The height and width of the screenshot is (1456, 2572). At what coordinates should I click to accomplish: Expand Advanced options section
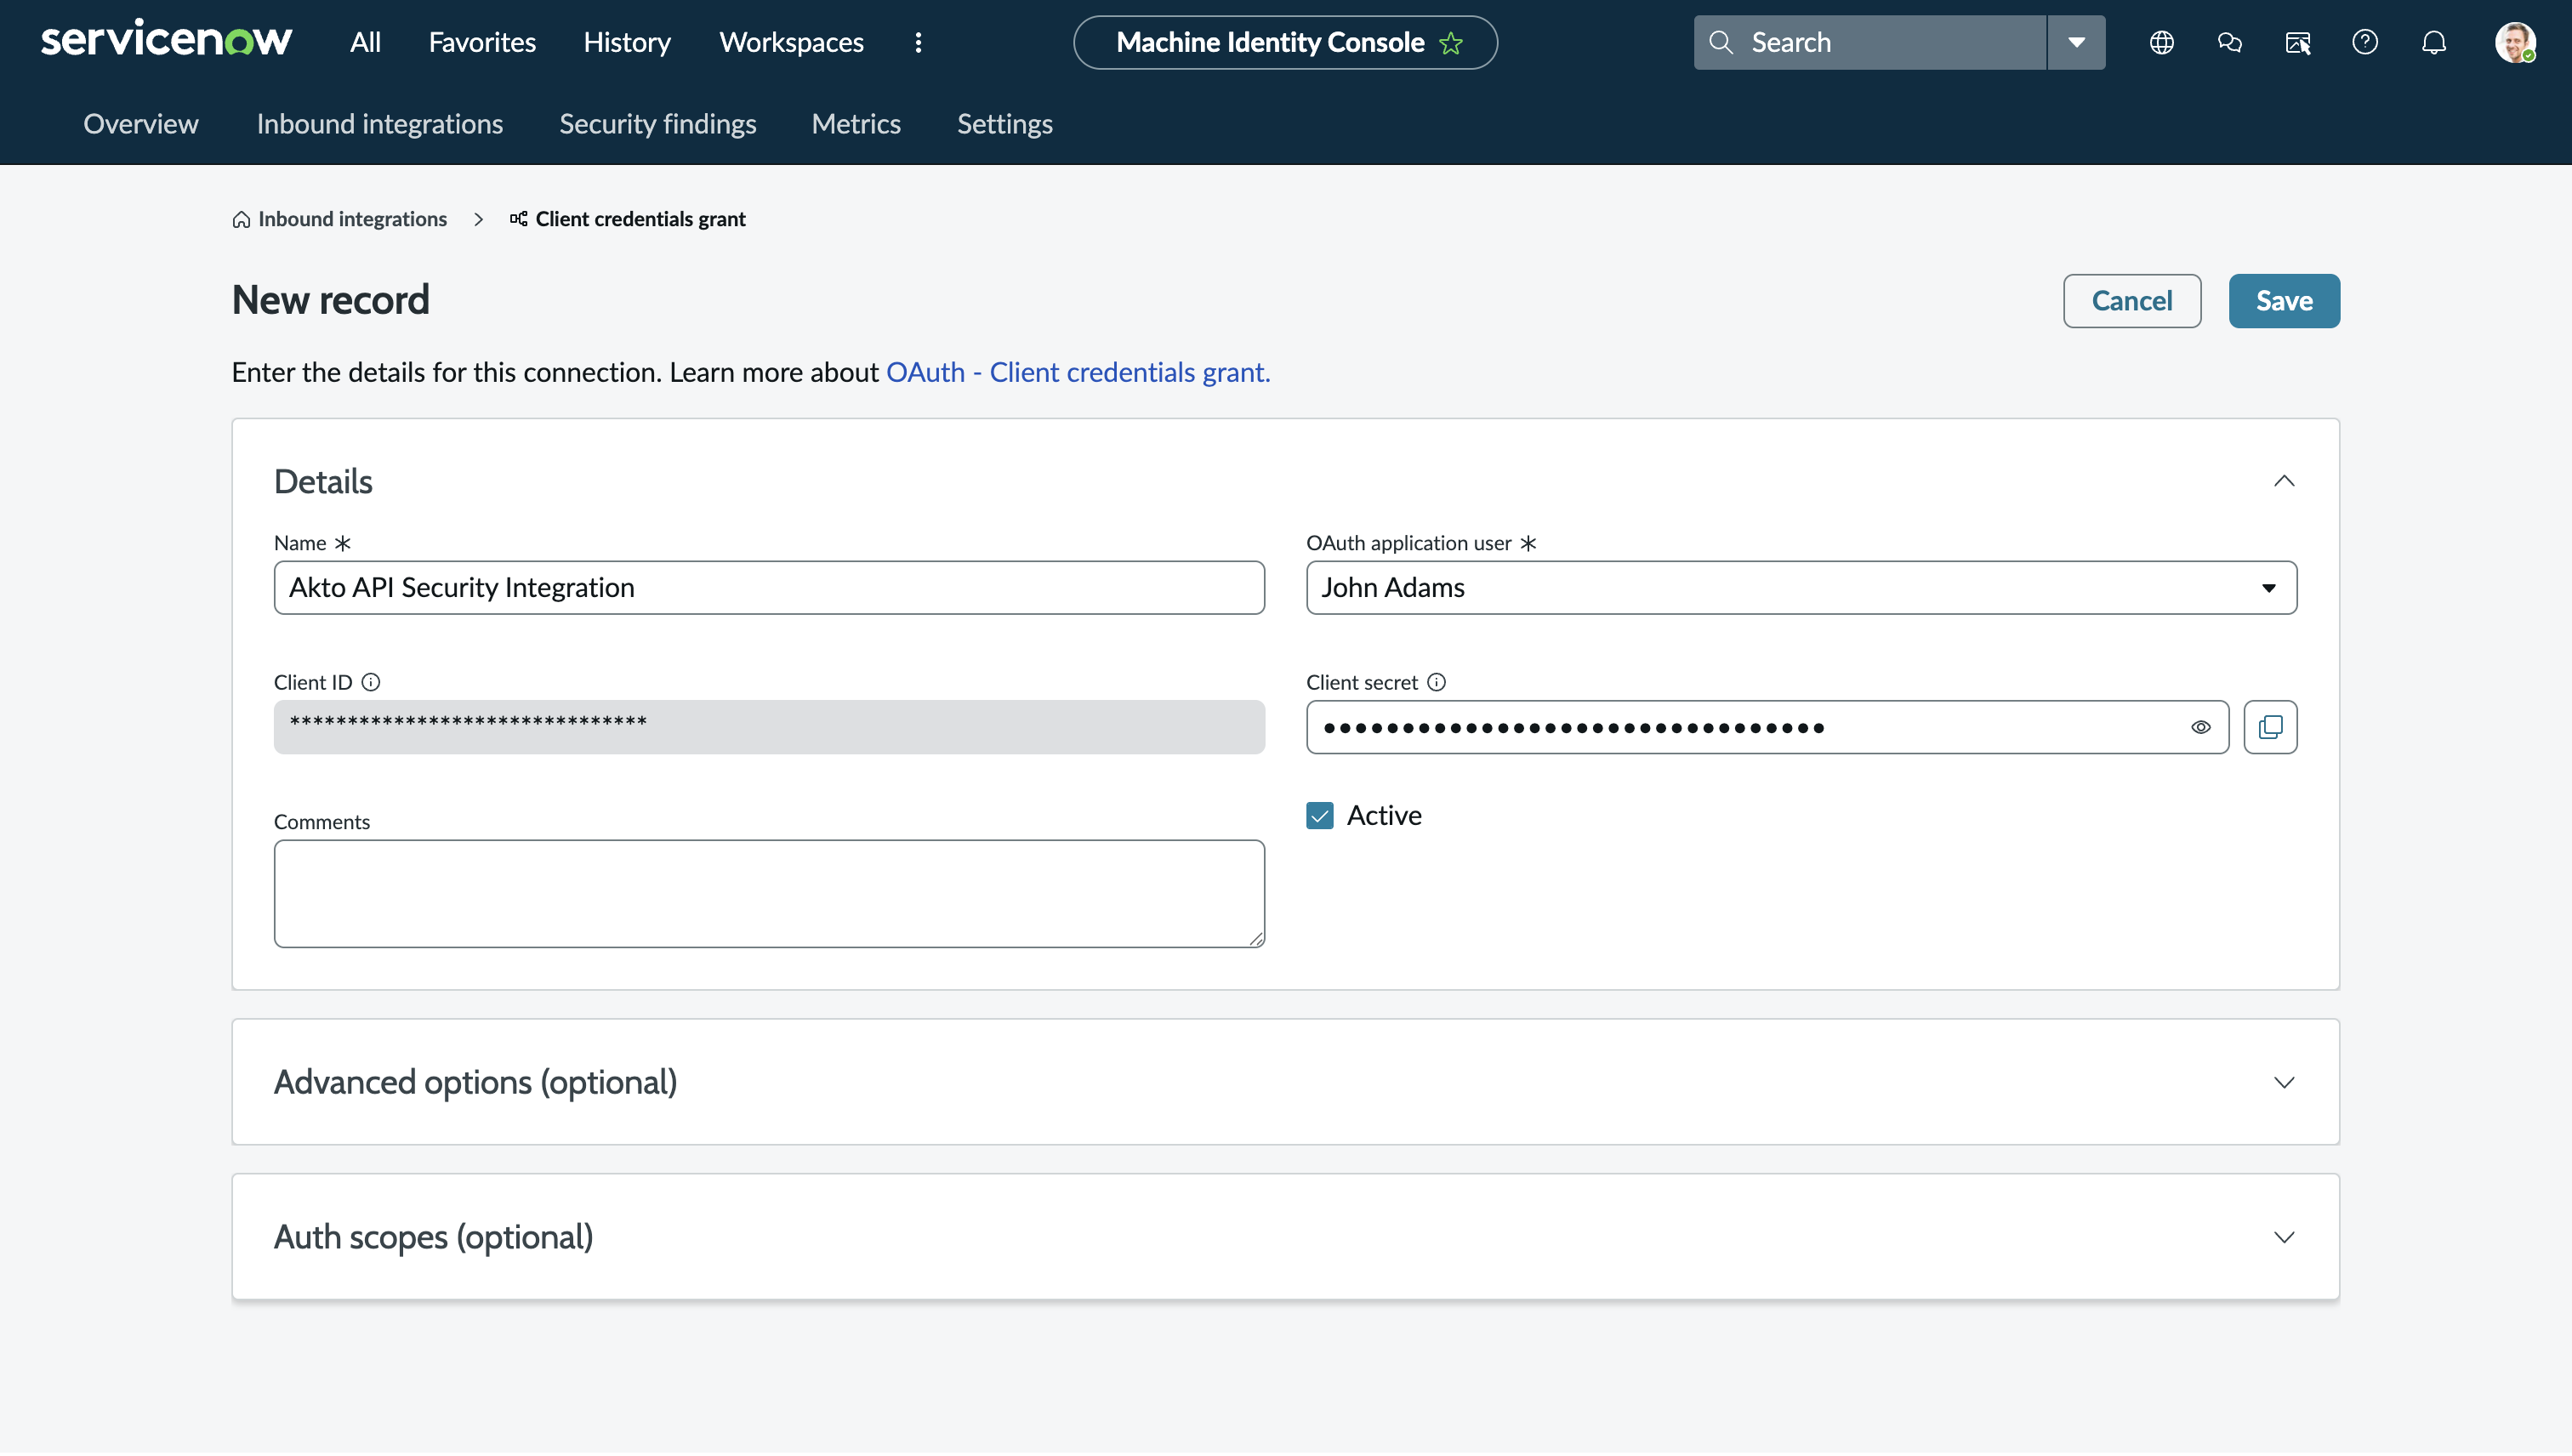[x=2283, y=1082]
